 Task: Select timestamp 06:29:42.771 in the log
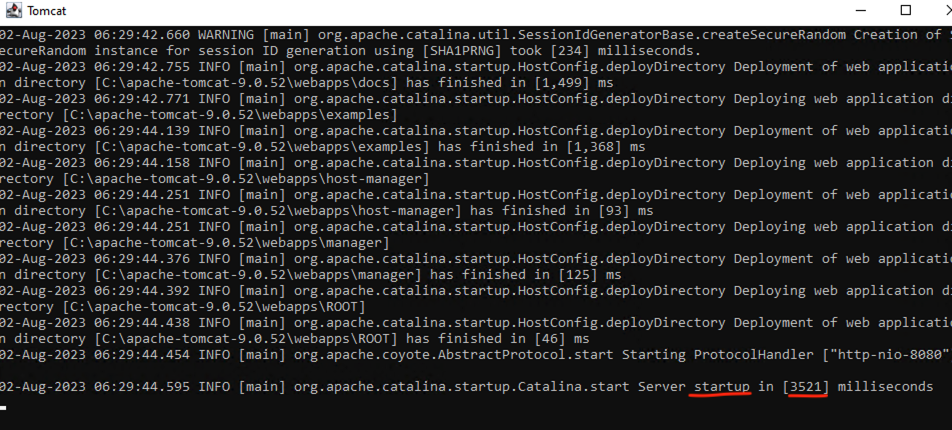142,98
